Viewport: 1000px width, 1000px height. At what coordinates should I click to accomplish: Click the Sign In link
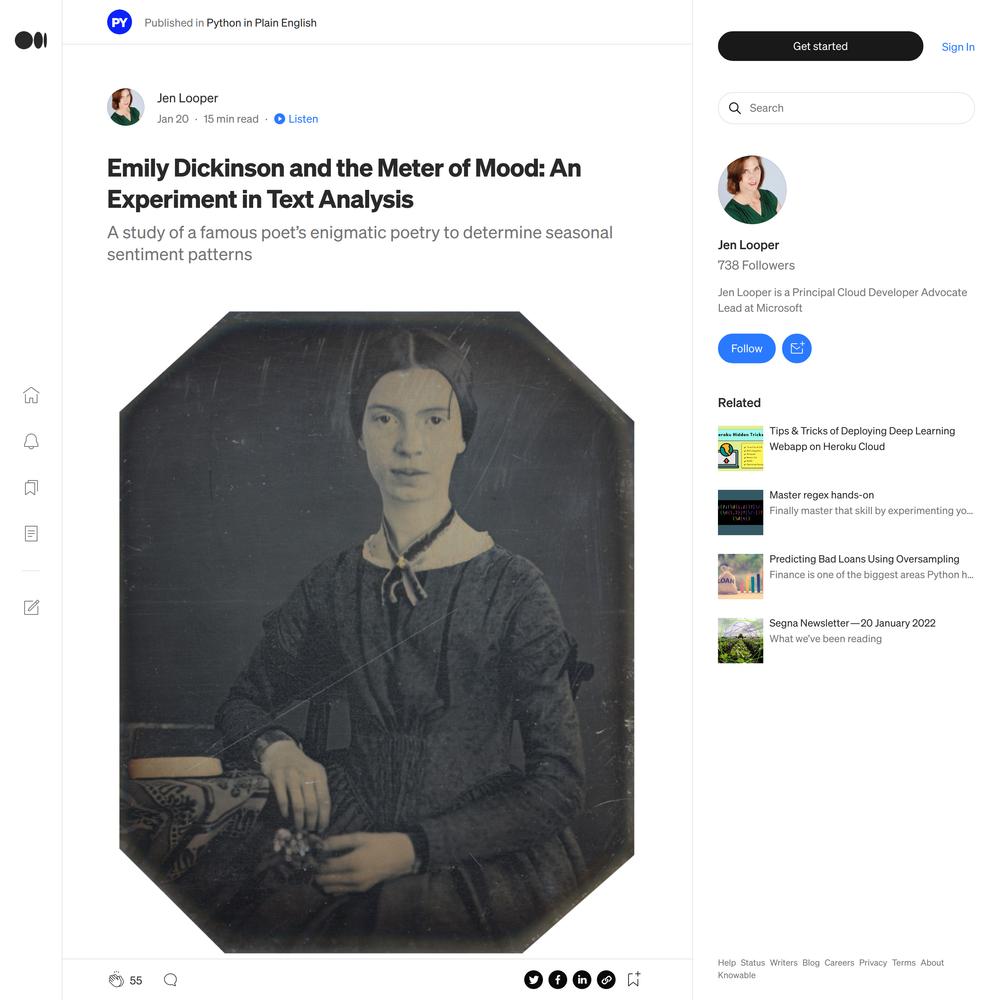(958, 47)
